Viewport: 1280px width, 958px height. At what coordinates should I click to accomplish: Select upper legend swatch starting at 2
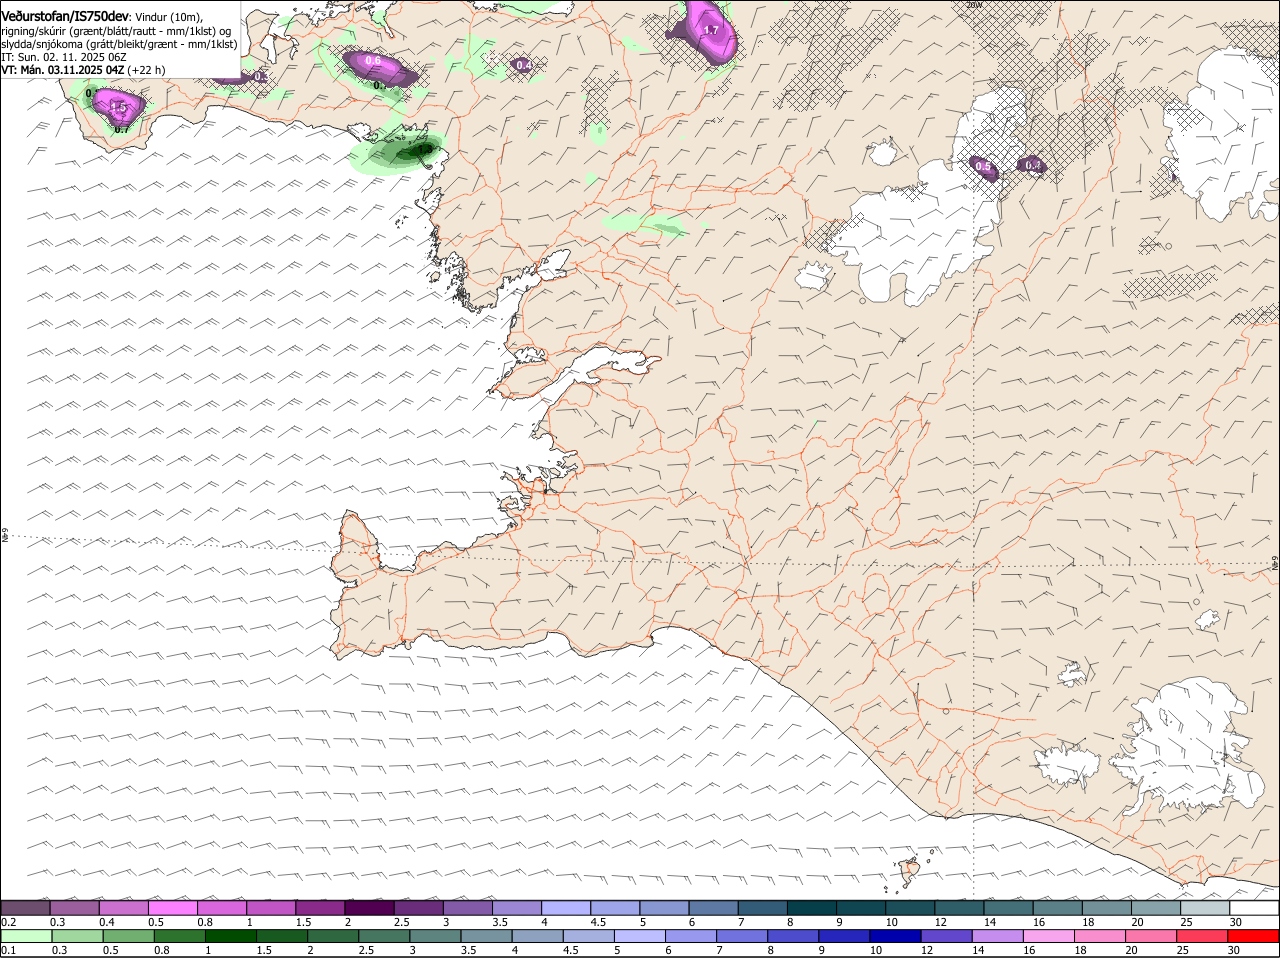(369, 907)
